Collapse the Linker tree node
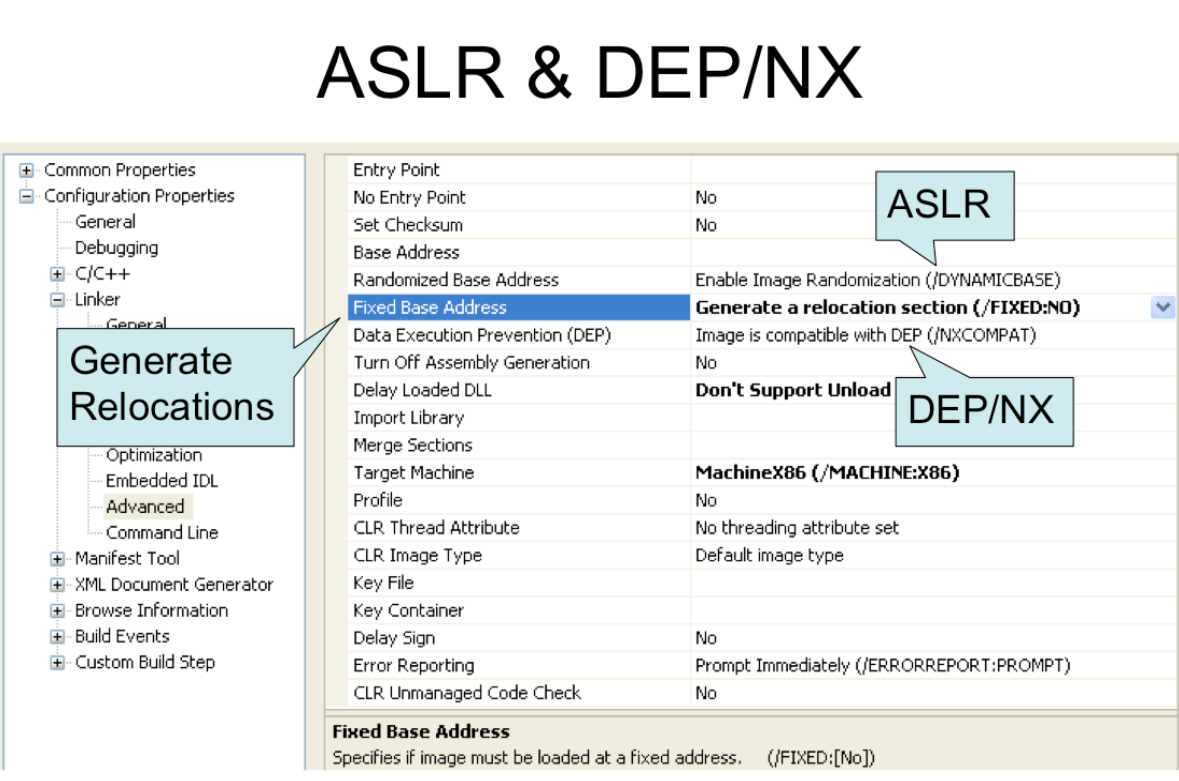 click(x=58, y=300)
